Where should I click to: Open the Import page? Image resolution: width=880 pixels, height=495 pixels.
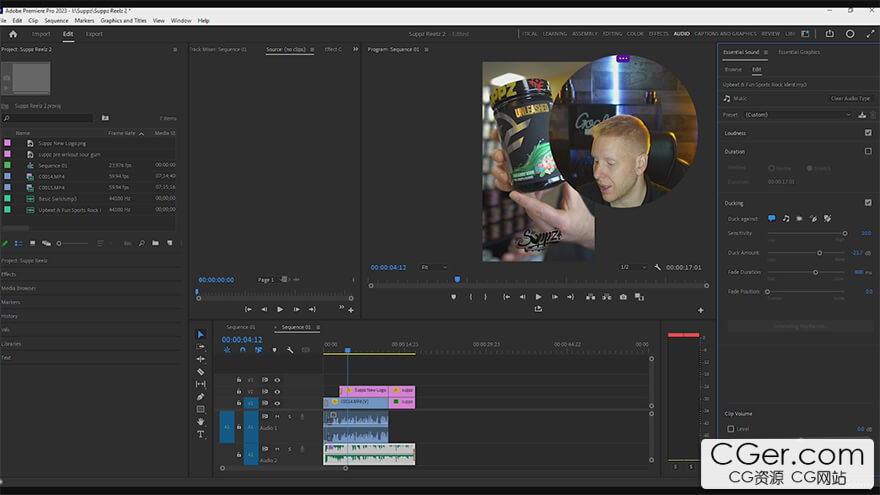41,34
